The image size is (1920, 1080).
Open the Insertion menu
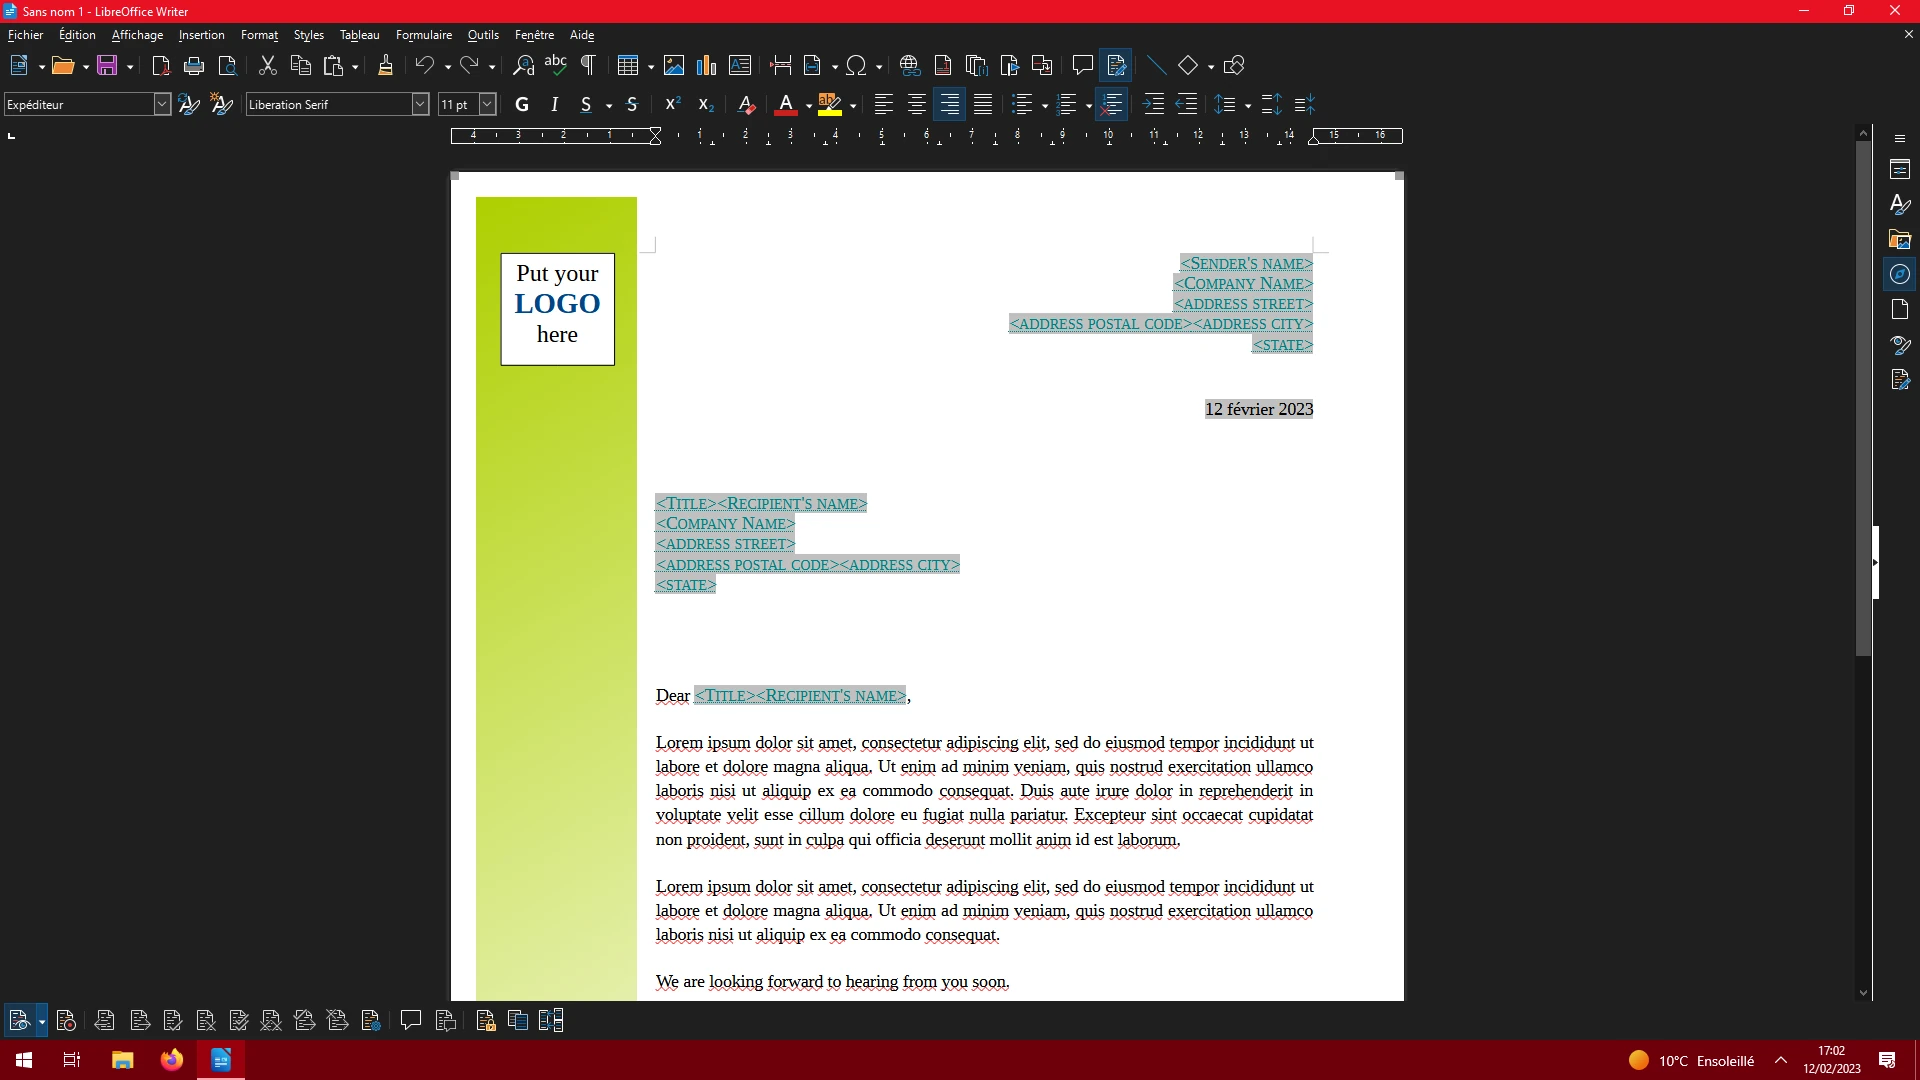click(201, 35)
